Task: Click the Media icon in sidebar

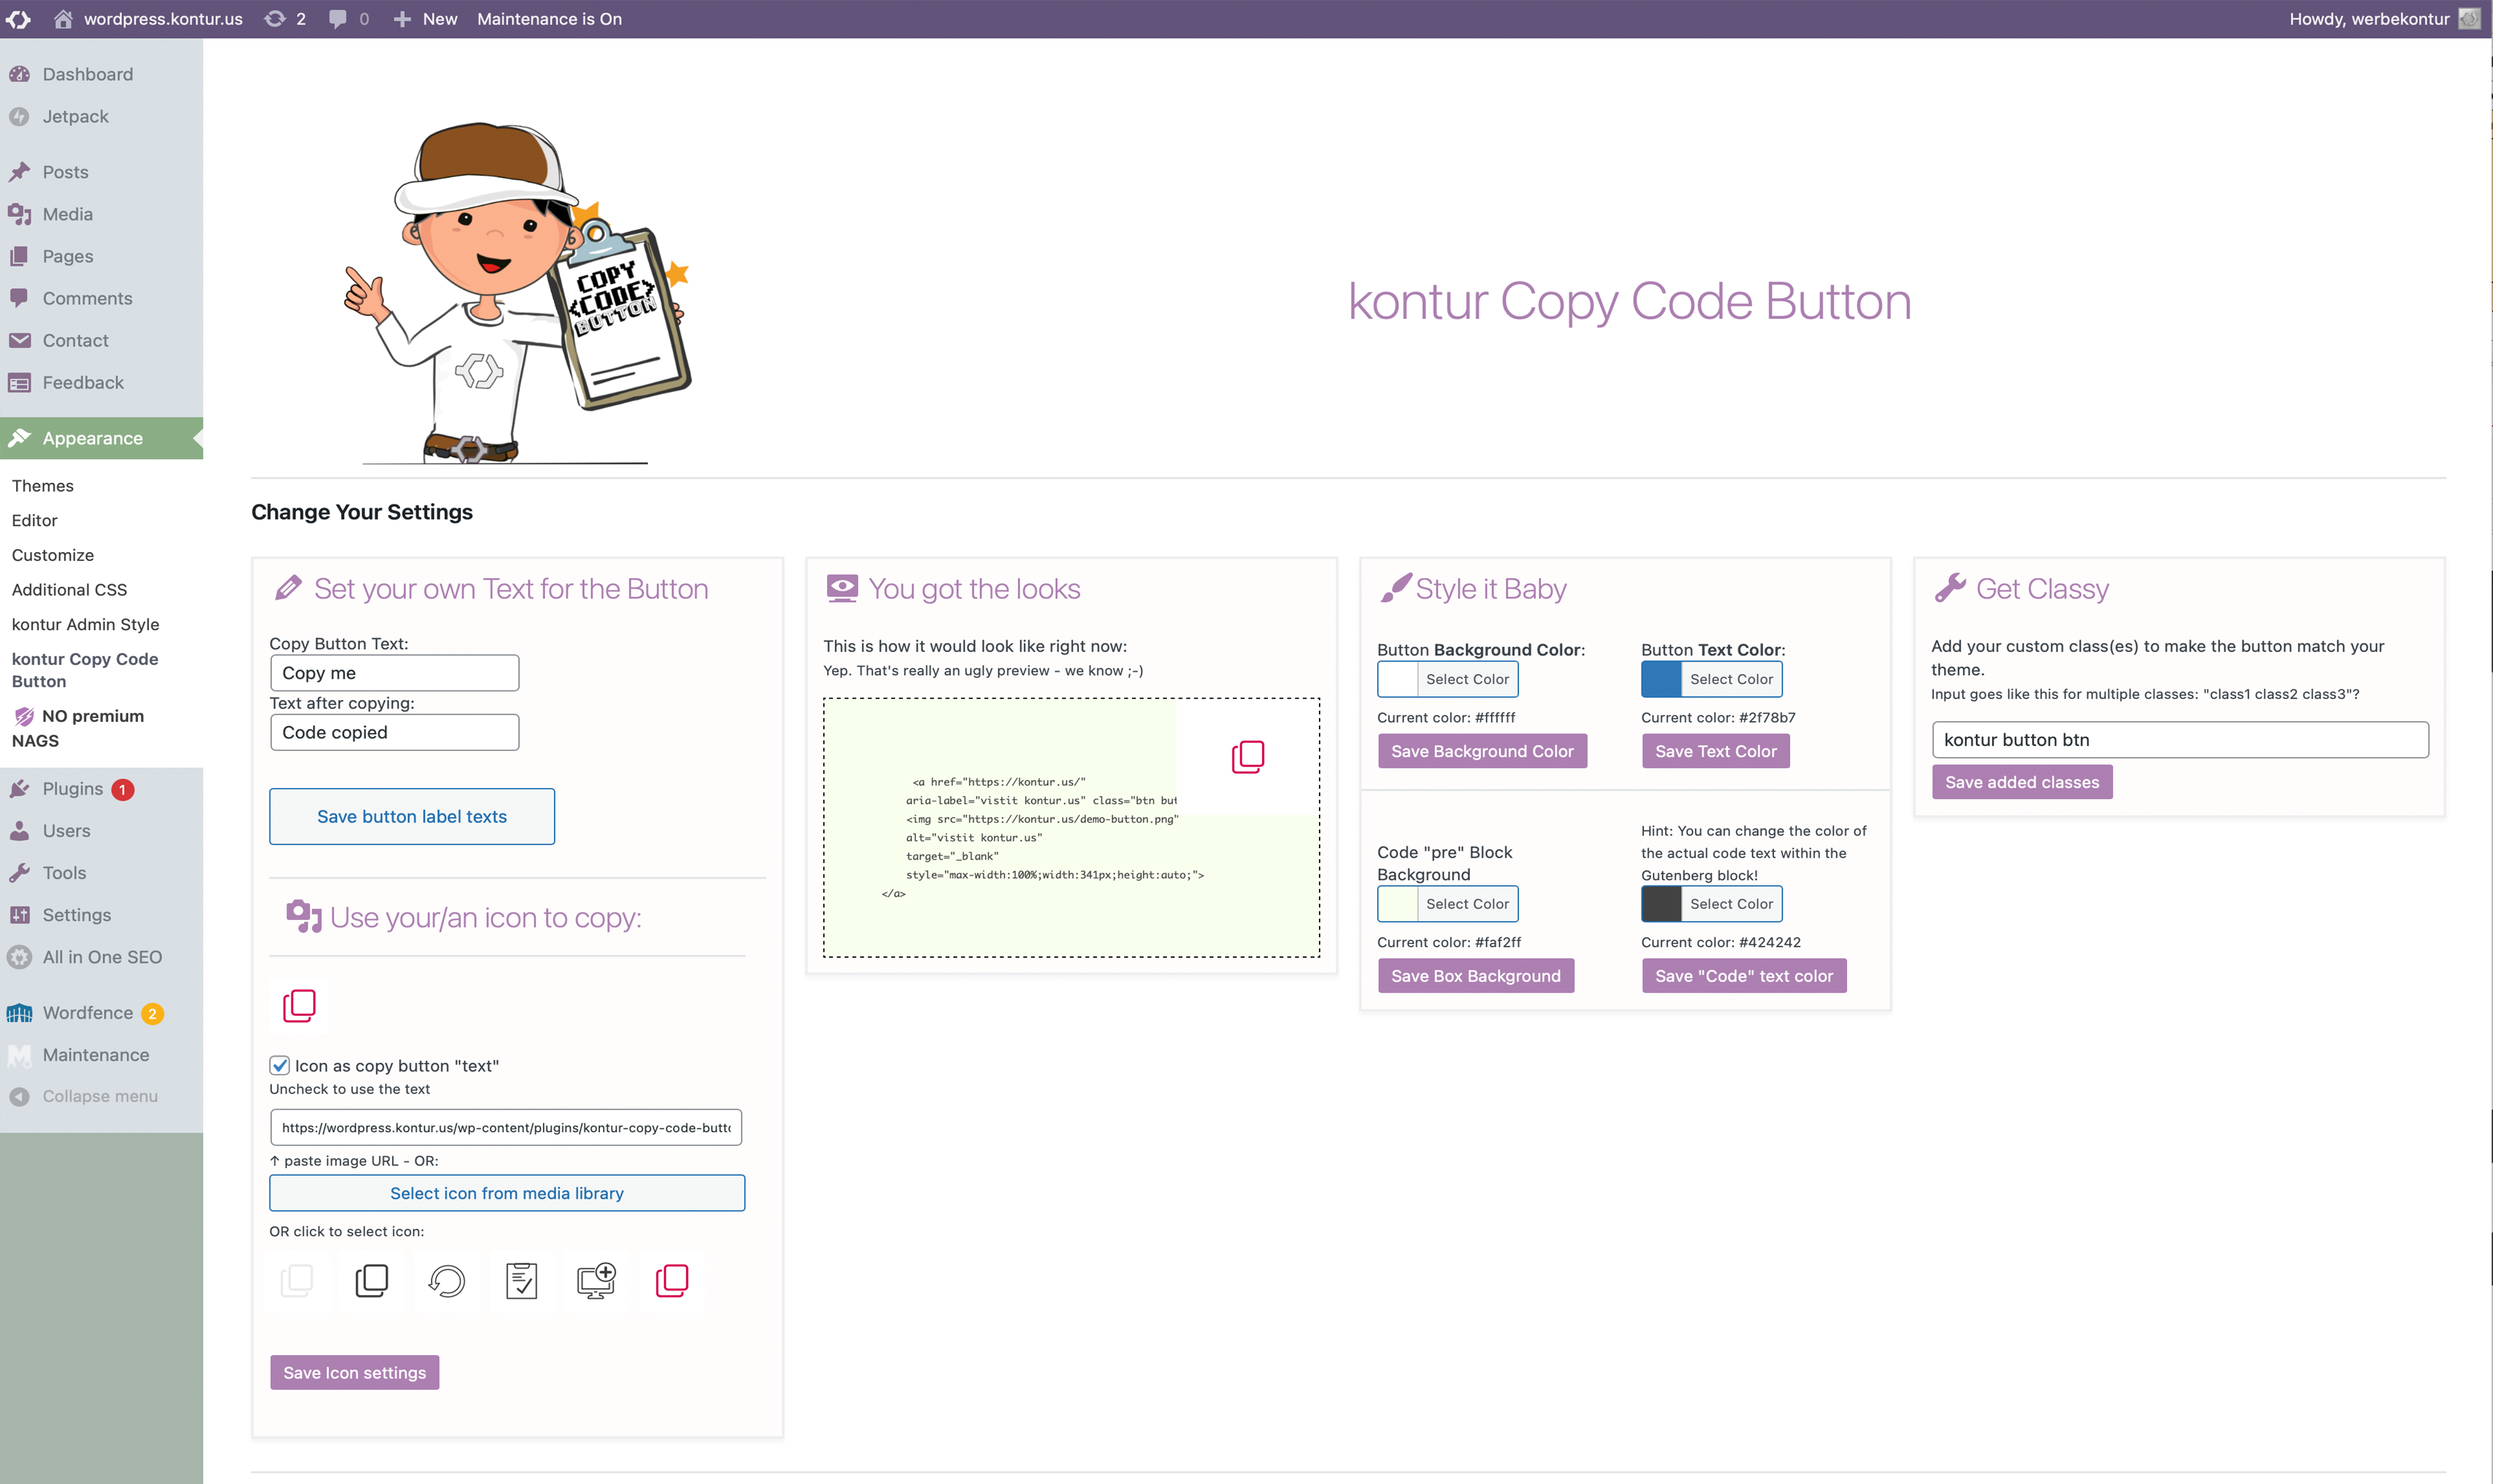Action: [x=19, y=214]
